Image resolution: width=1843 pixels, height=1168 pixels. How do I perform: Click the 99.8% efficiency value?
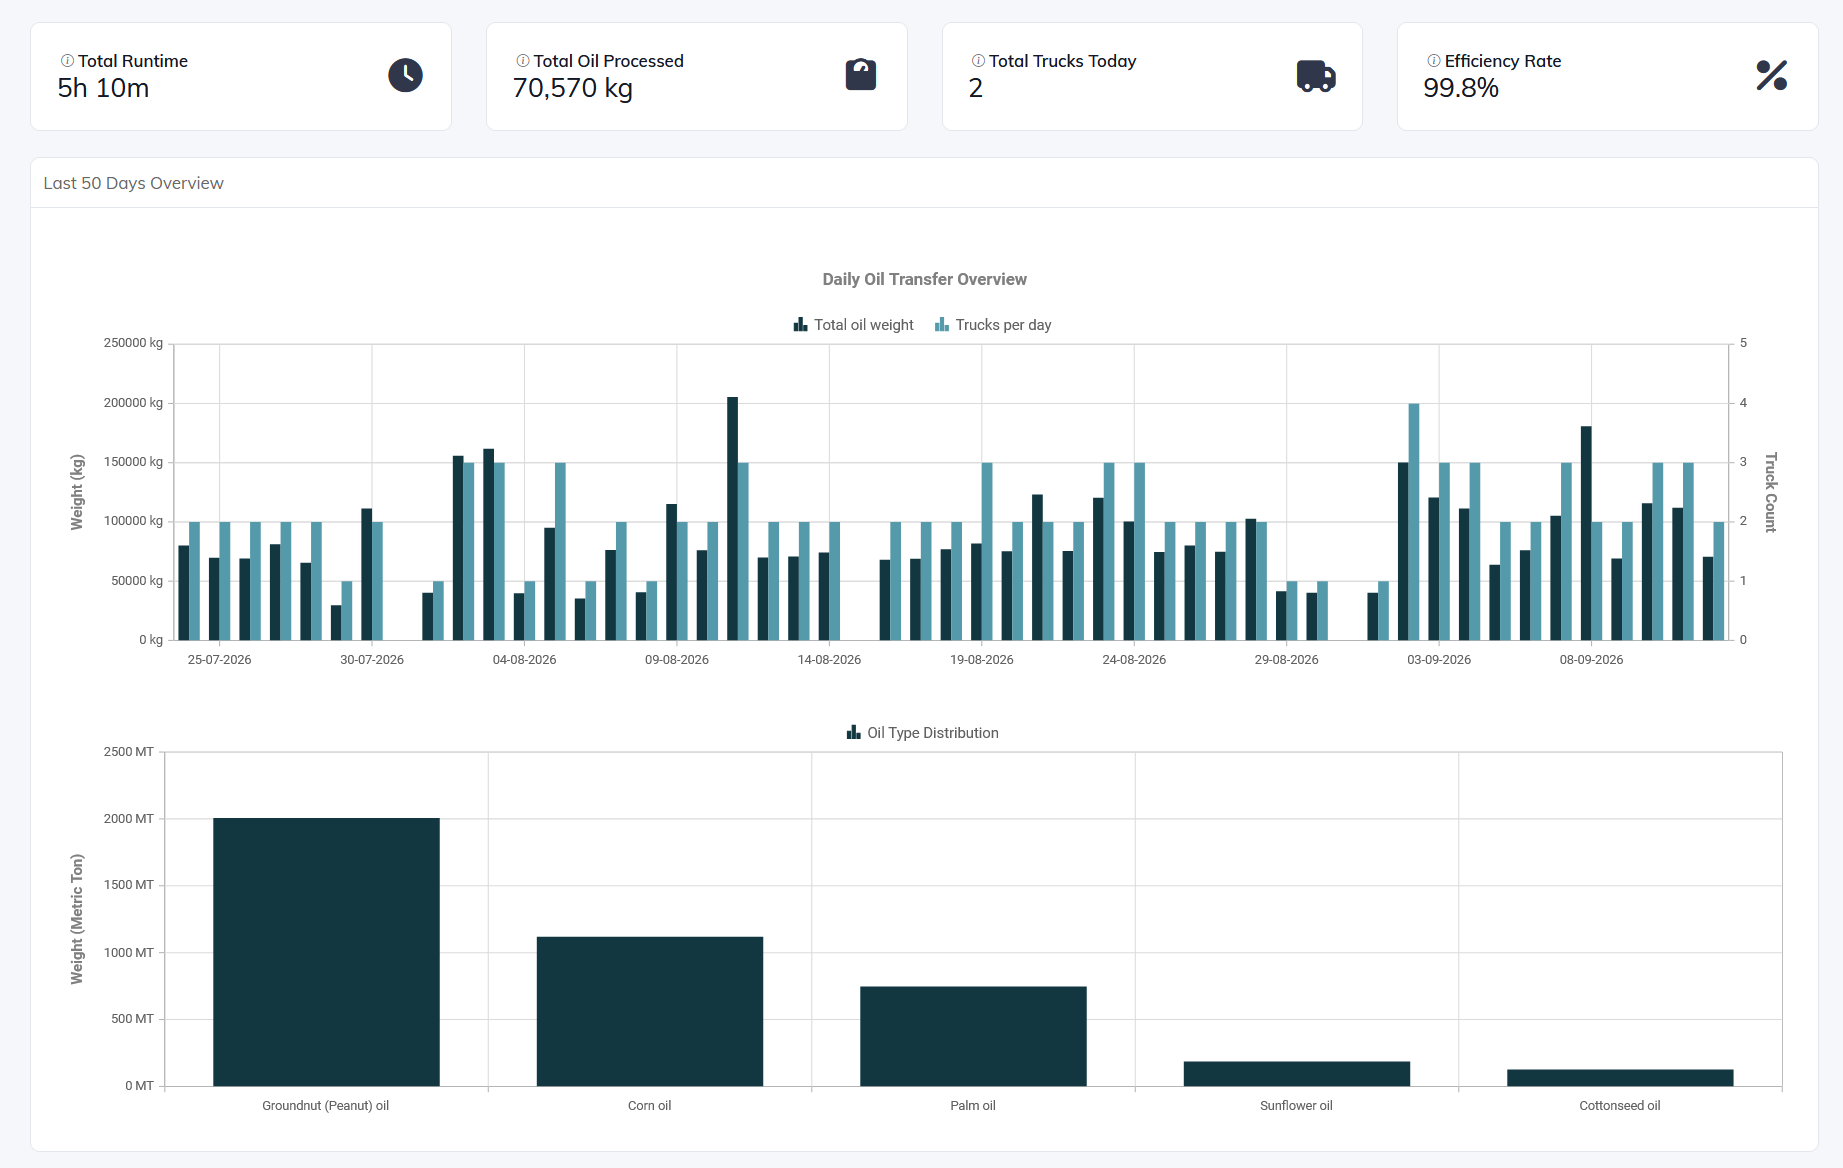(x=1461, y=88)
